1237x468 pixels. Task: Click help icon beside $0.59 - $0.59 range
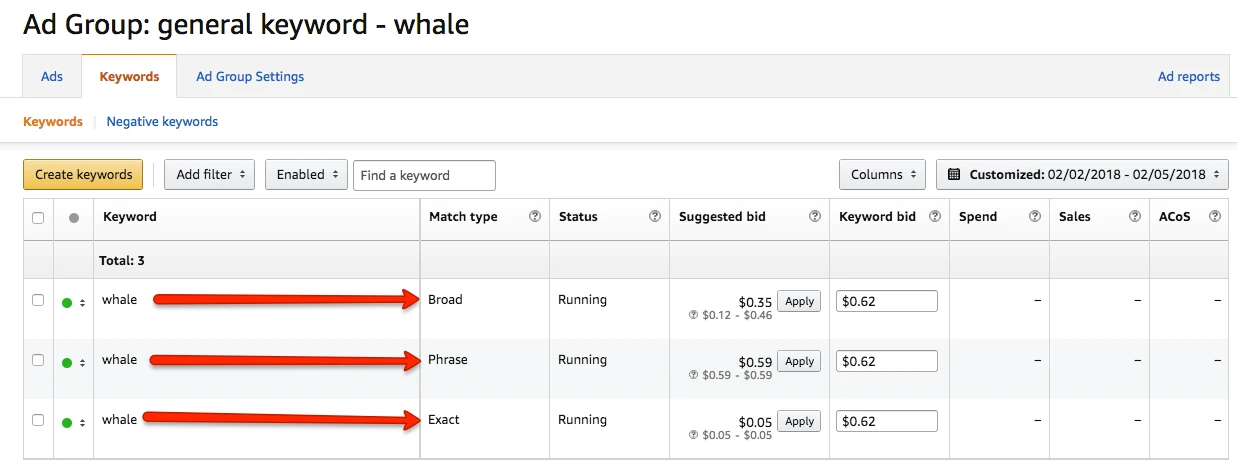point(693,375)
